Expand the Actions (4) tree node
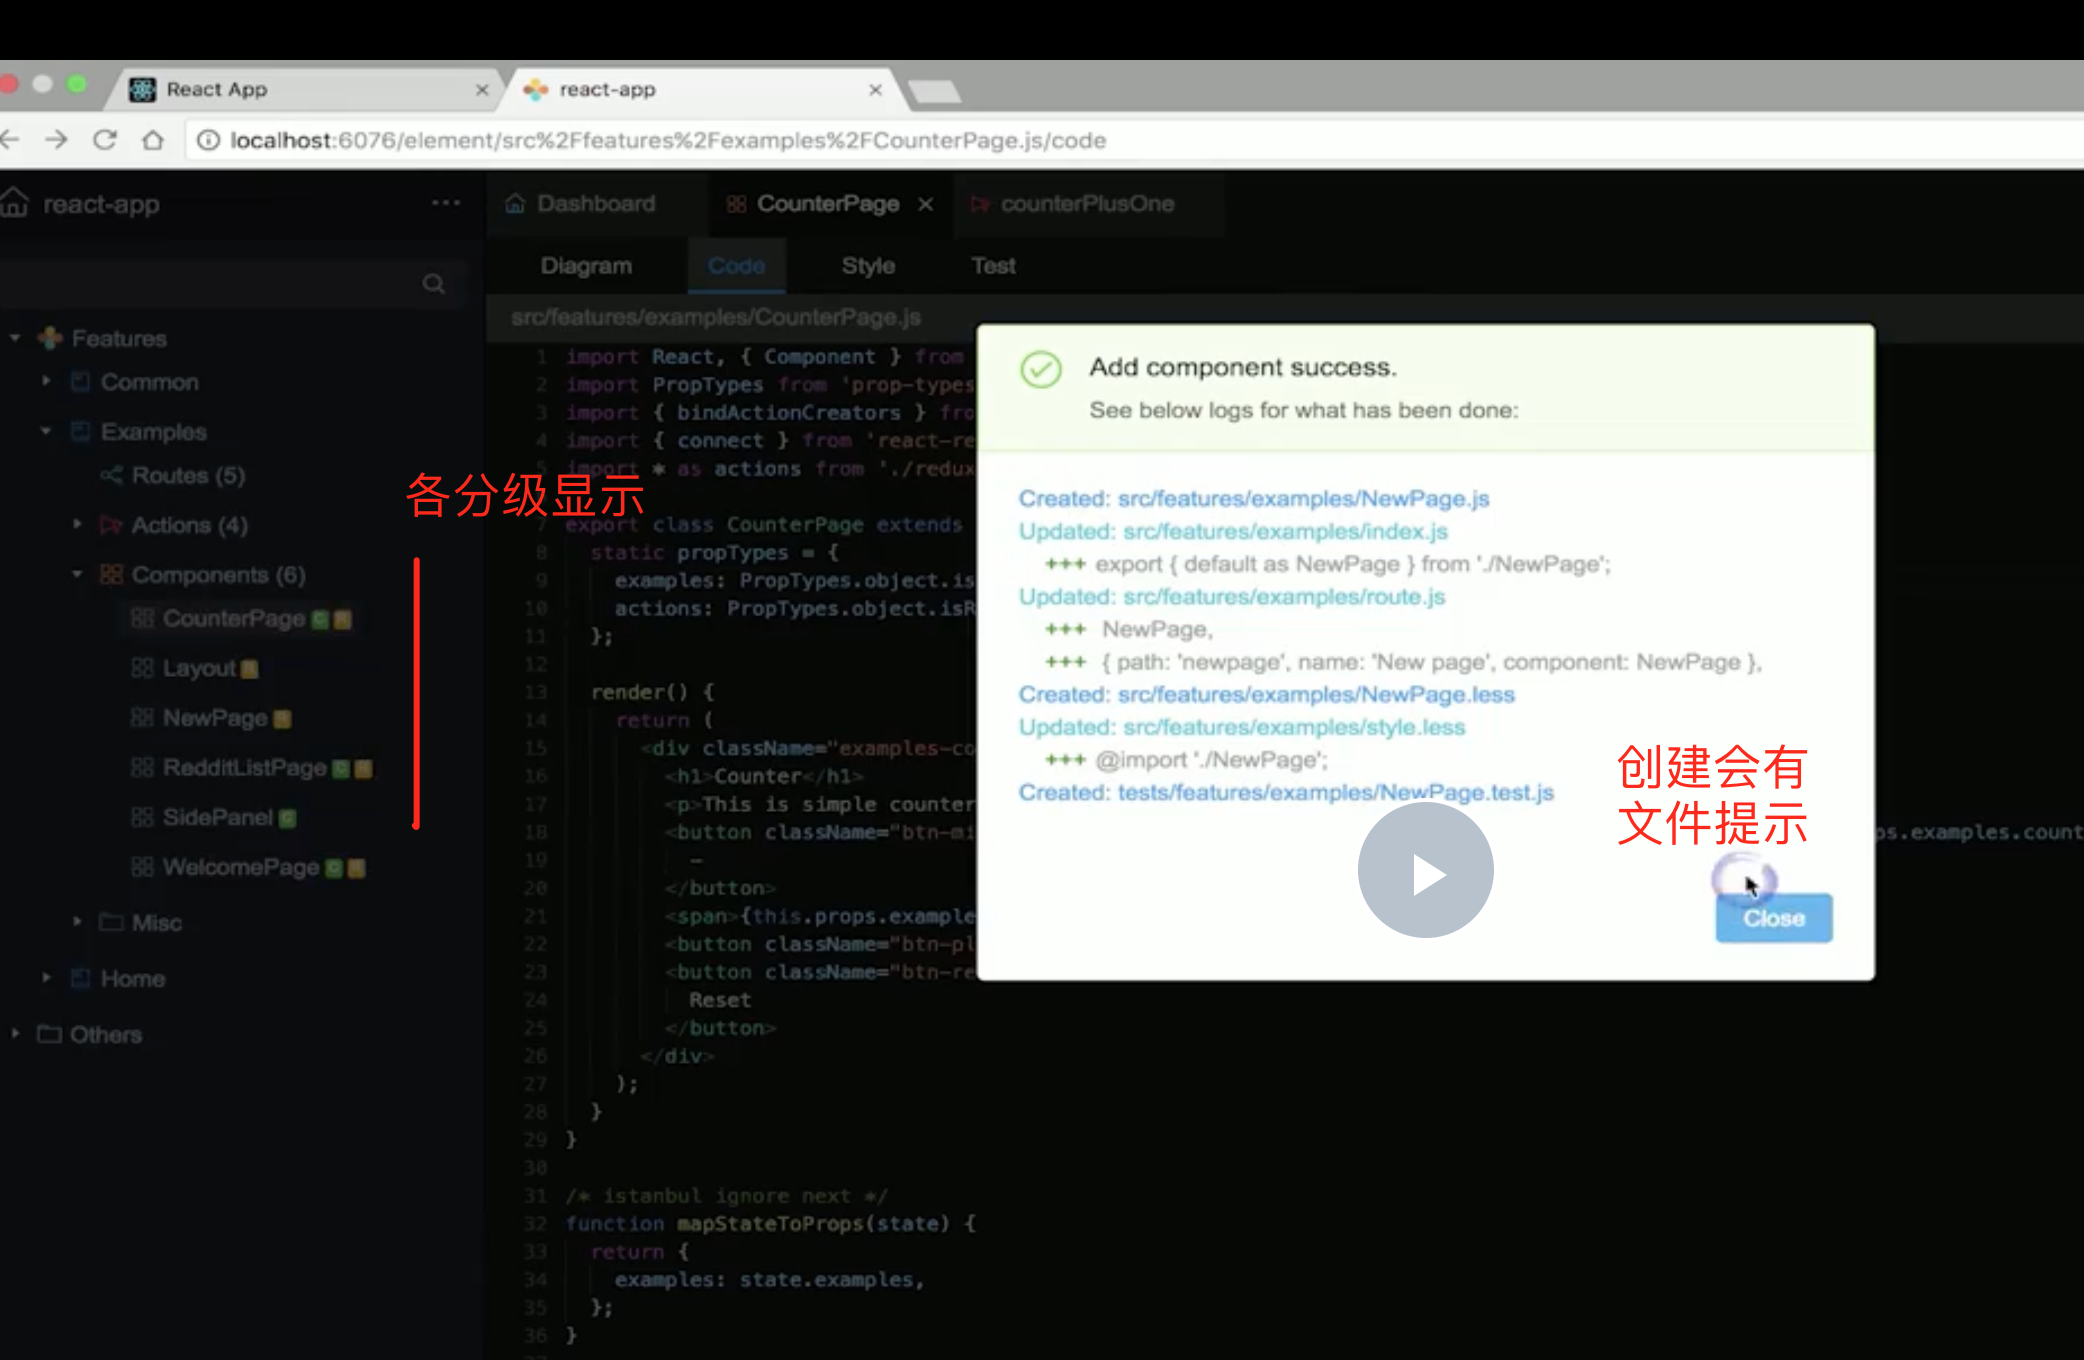The height and width of the screenshot is (1360, 2084). pos(77,524)
